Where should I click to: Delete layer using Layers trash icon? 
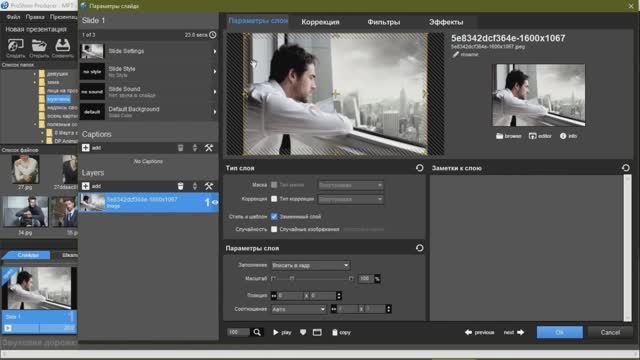click(x=180, y=186)
